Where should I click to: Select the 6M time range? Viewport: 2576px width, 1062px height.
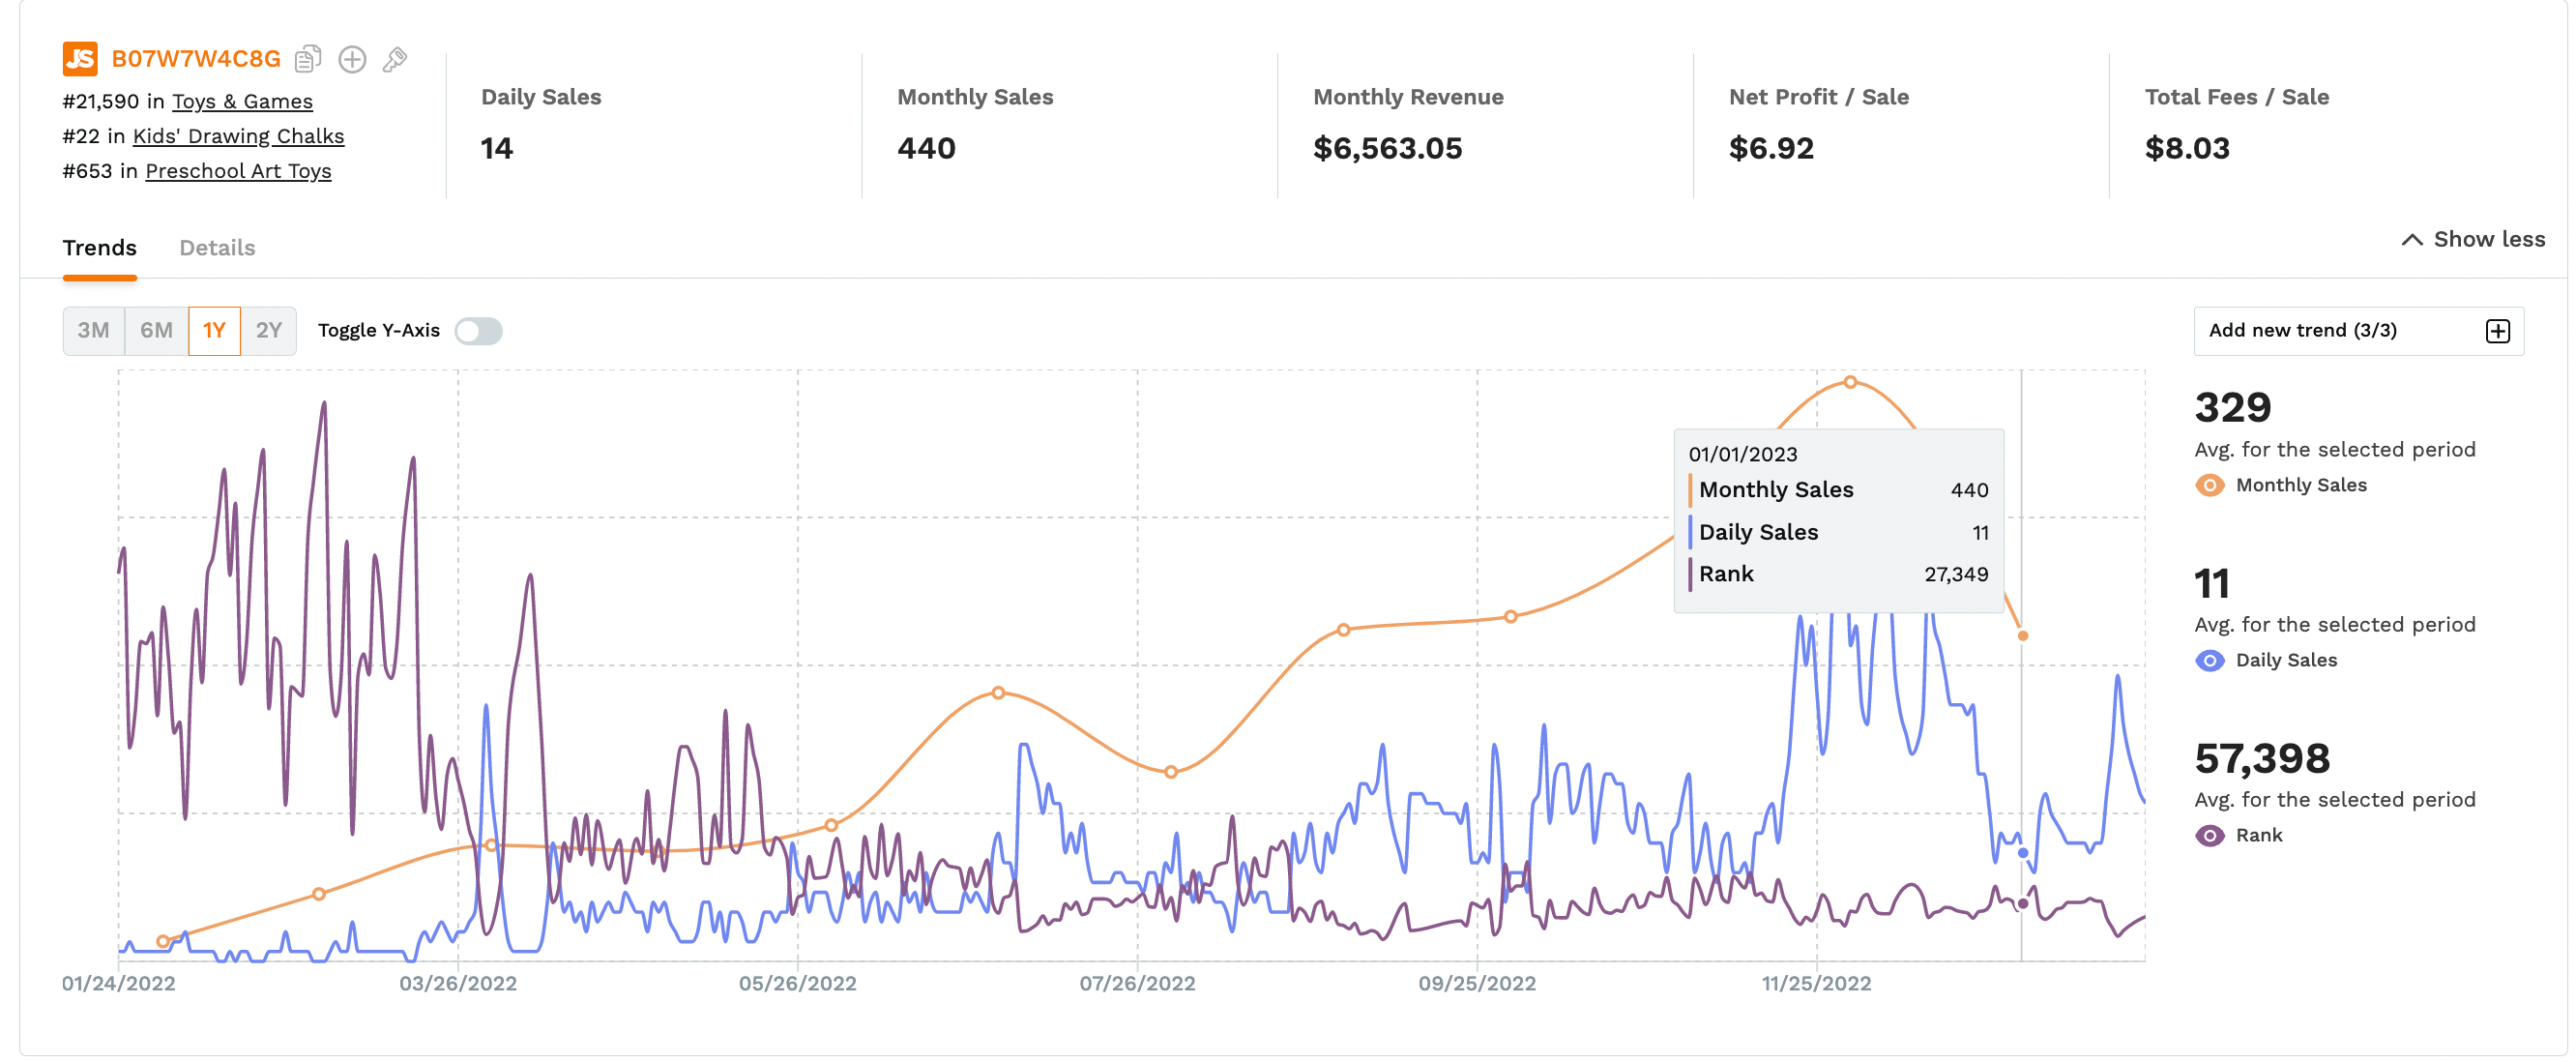[156, 331]
